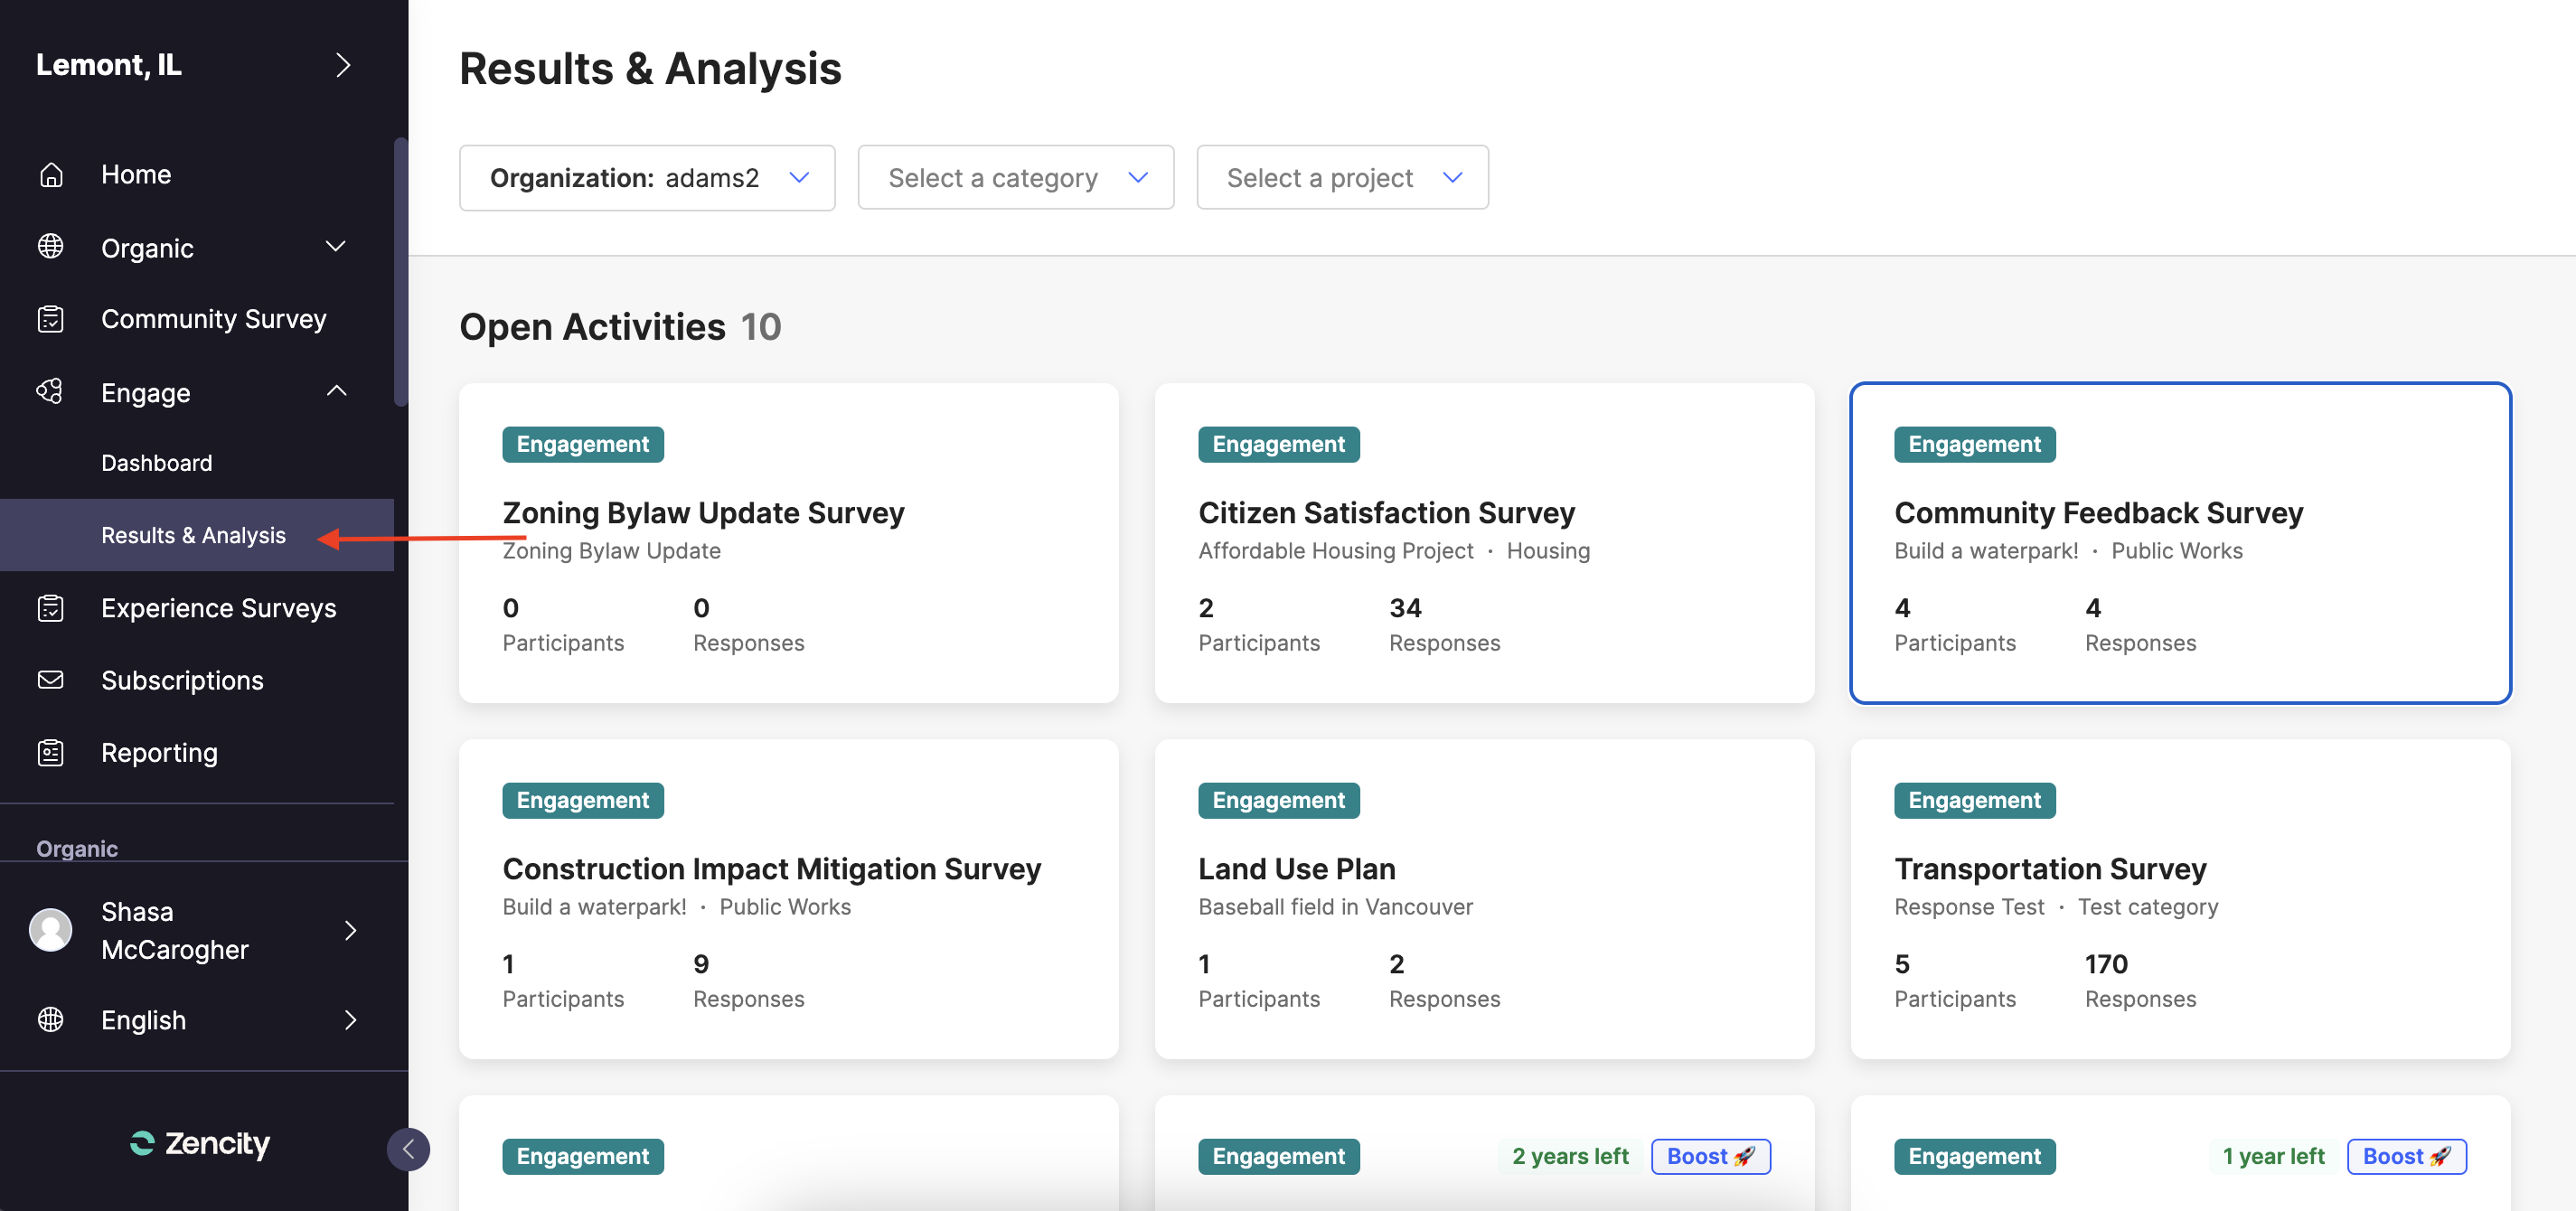Click the Subscriptions envelope icon
The height and width of the screenshot is (1211, 2576).
tap(51, 680)
